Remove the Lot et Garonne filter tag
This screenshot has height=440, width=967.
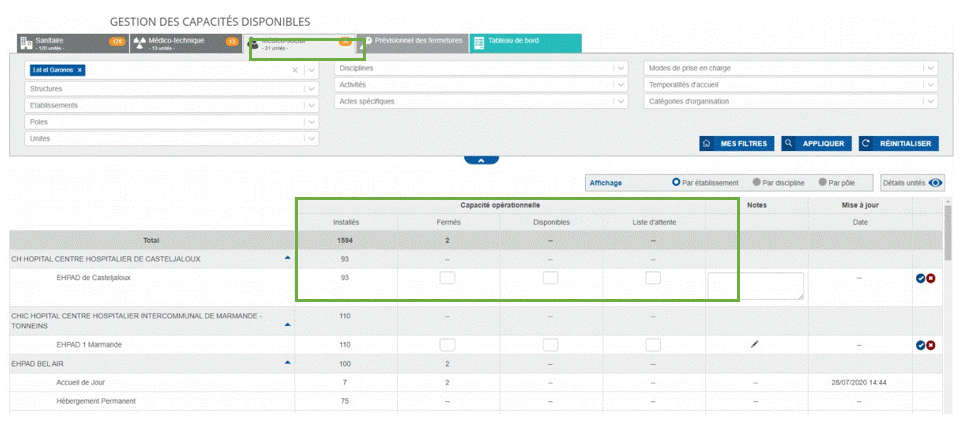(x=80, y=70)
